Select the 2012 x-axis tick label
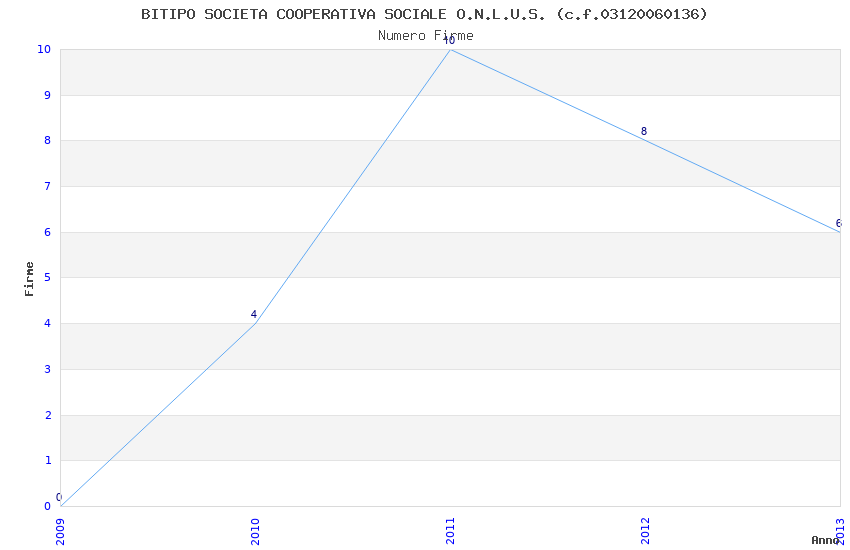Screen dimensions: 850x550 click(645, 532)
